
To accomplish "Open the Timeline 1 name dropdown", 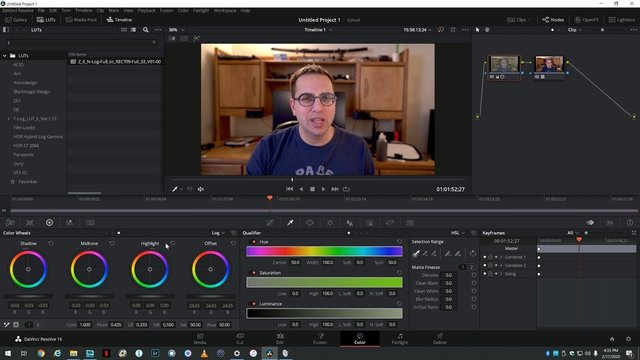I will [x=318, y=30].
